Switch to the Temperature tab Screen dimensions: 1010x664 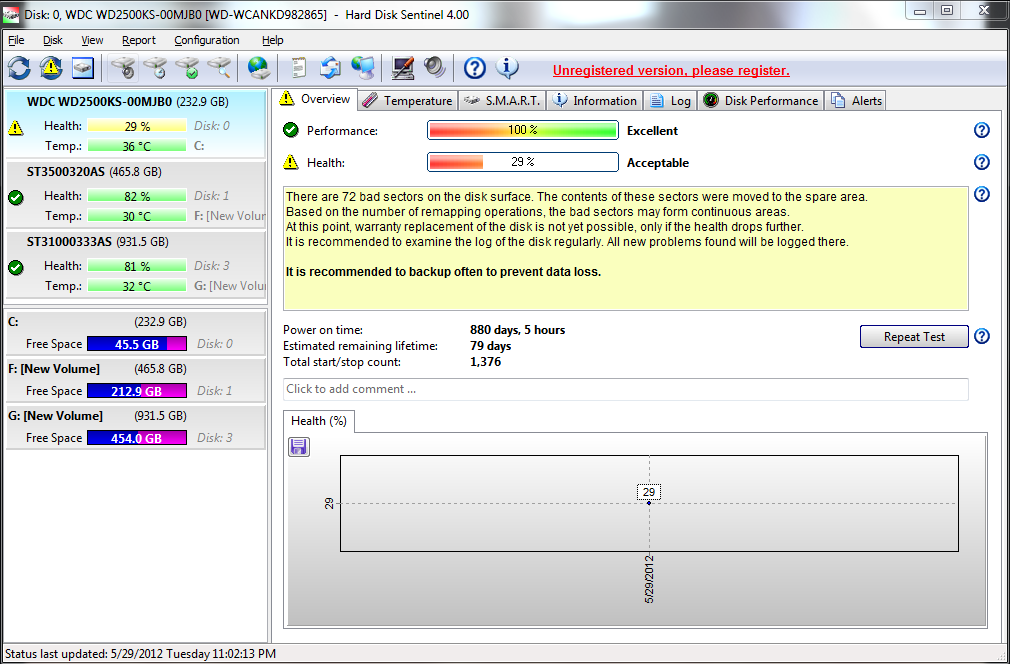407,100
